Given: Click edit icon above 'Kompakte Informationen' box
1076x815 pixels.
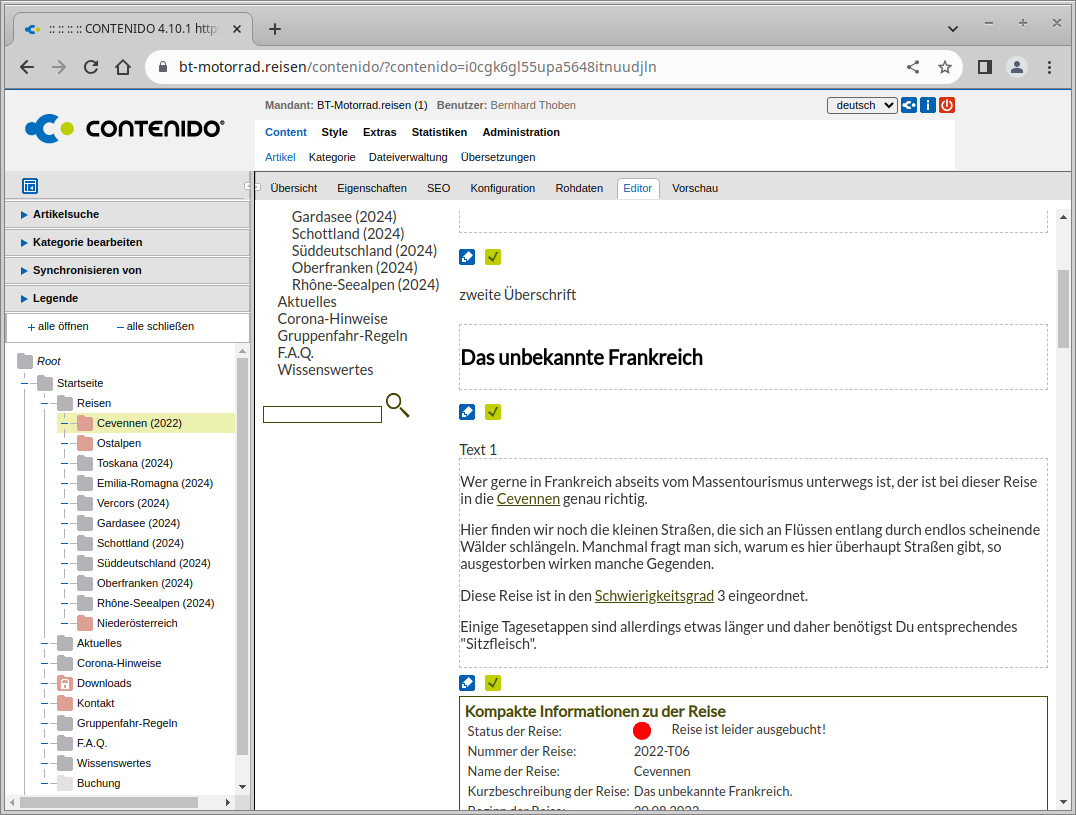Looking at the screenshot, I should click(x=467, y=683).
